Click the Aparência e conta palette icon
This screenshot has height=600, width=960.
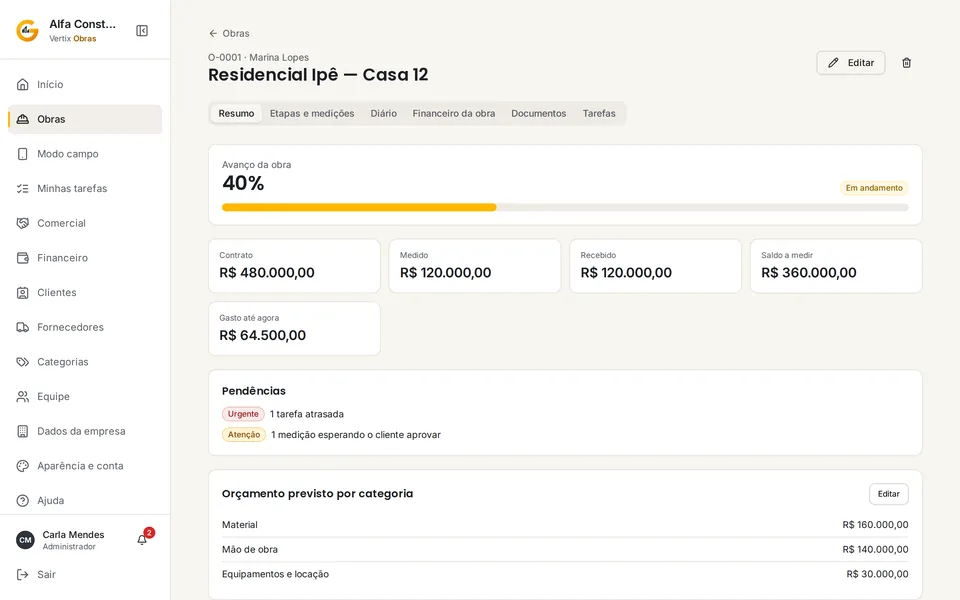coord(23,466)
